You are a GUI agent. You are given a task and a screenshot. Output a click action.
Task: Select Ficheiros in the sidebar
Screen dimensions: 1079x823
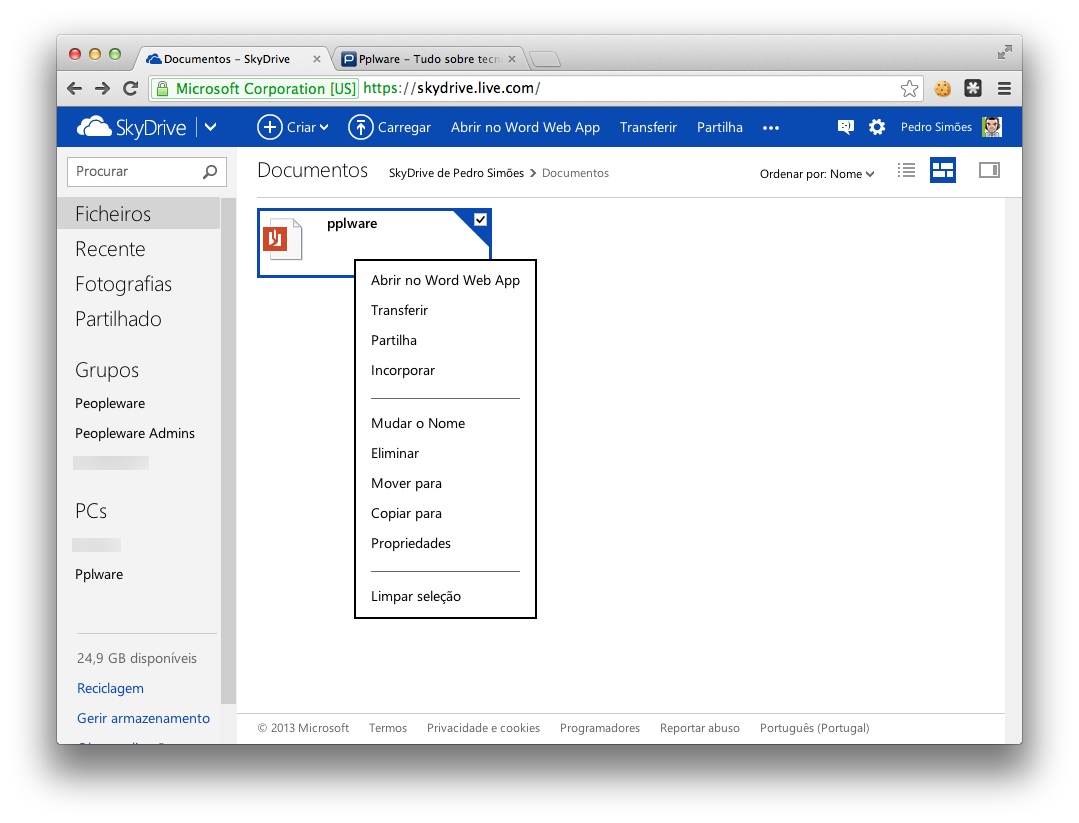[x=138, y=213]
